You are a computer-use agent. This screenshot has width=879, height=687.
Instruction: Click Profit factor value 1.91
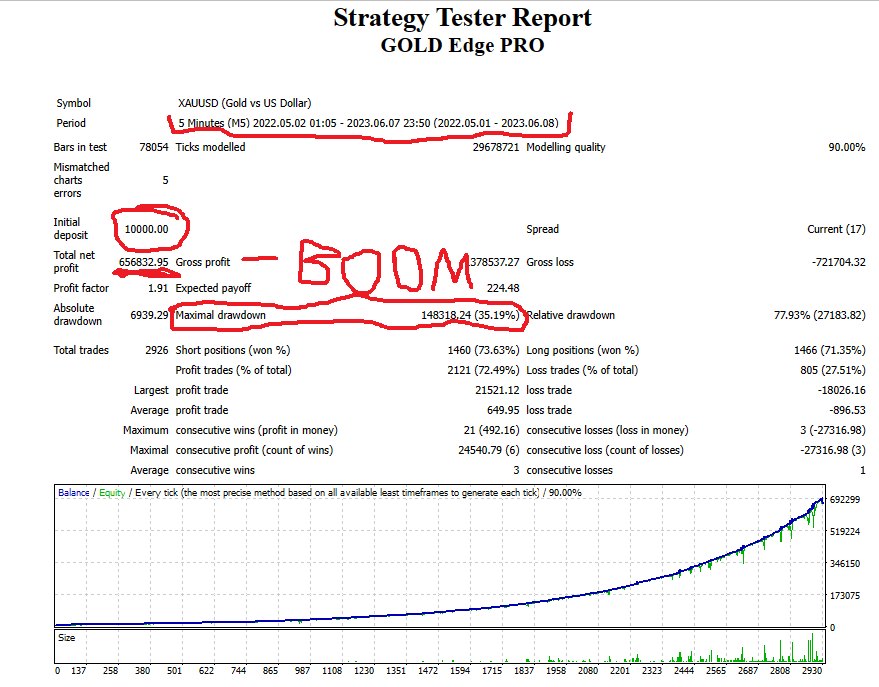[x=158, y=288]
